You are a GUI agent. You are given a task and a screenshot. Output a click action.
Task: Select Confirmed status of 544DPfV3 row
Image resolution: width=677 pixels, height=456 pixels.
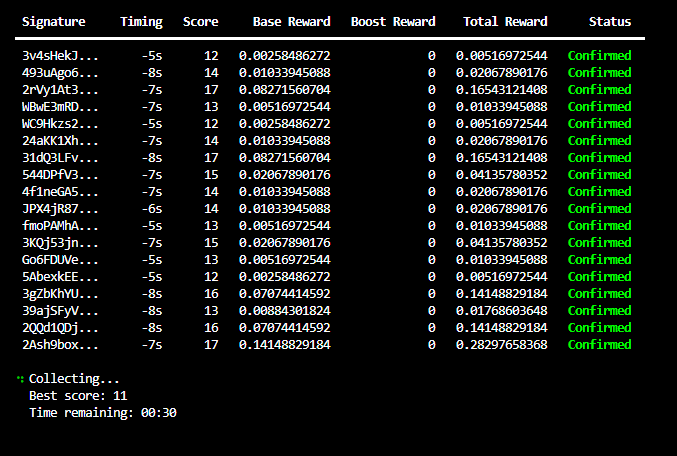point(599,174)
